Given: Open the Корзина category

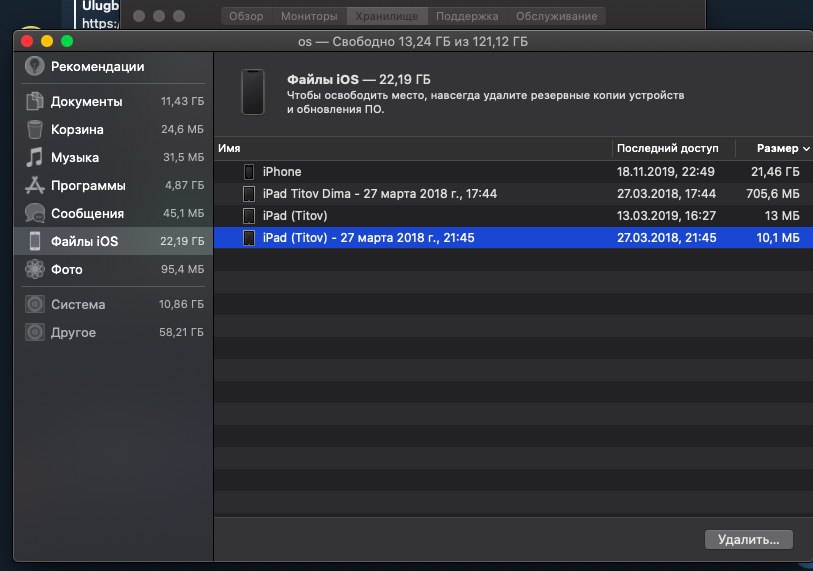Looking at the screenshot, I should pos(113,129).
